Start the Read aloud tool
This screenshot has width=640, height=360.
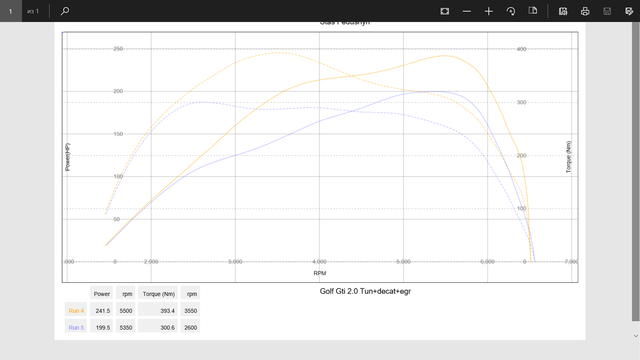[x=563, y=11]
